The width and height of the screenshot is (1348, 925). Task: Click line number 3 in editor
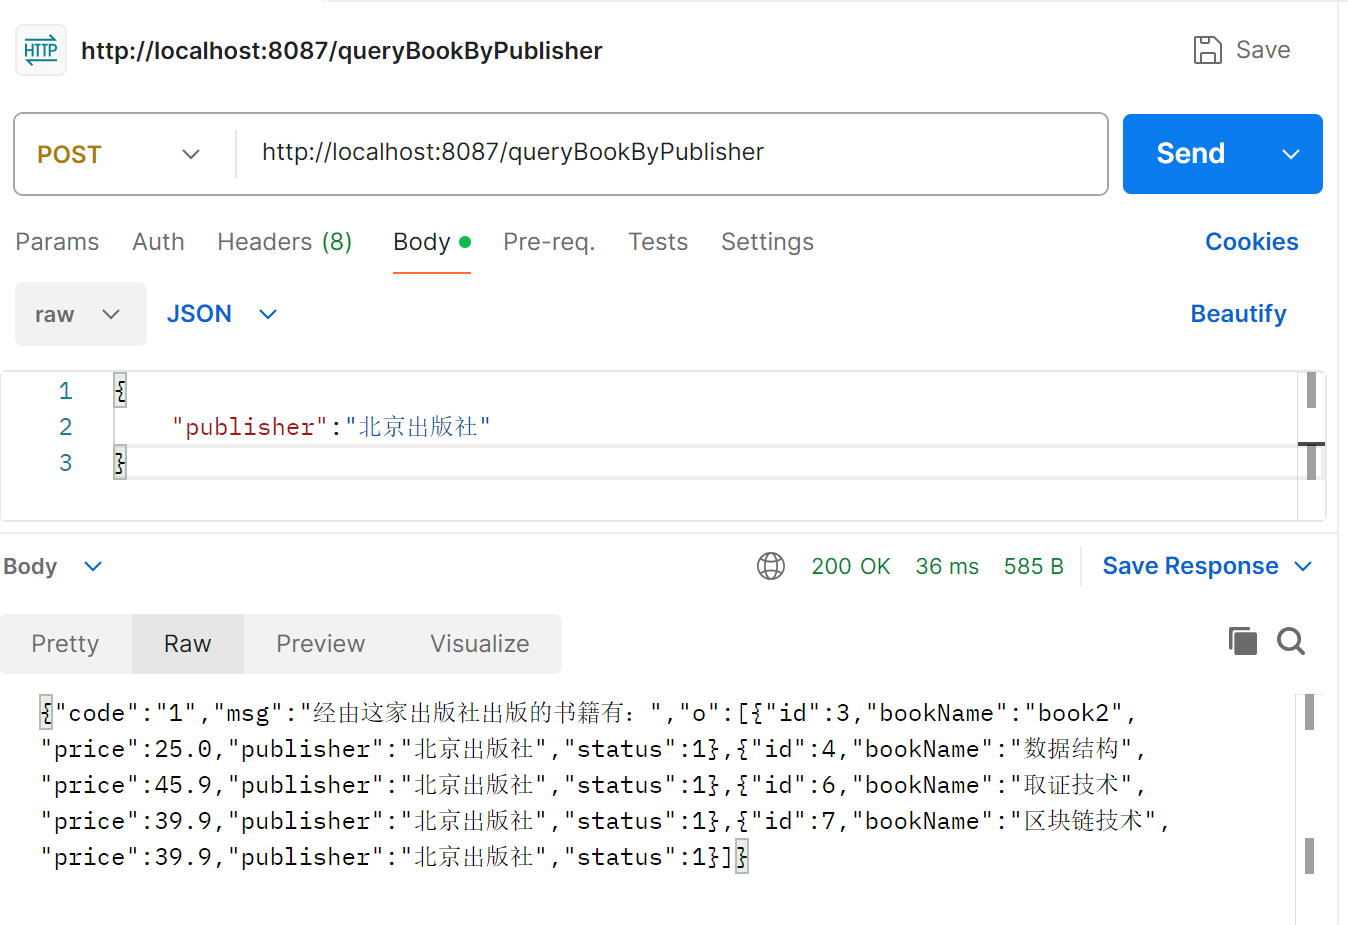point(65,463)
